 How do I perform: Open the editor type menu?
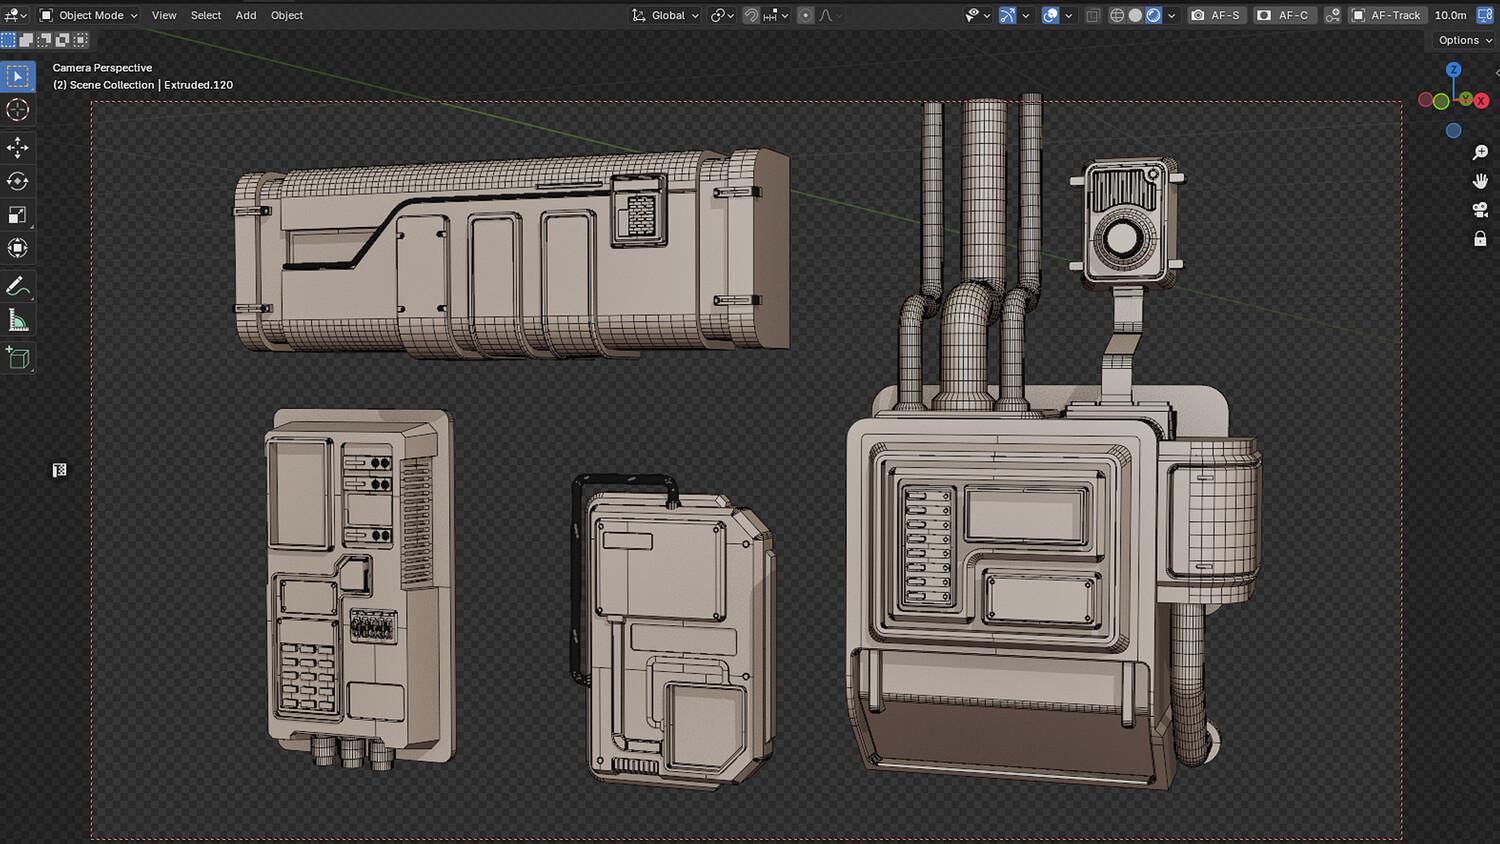15,15
